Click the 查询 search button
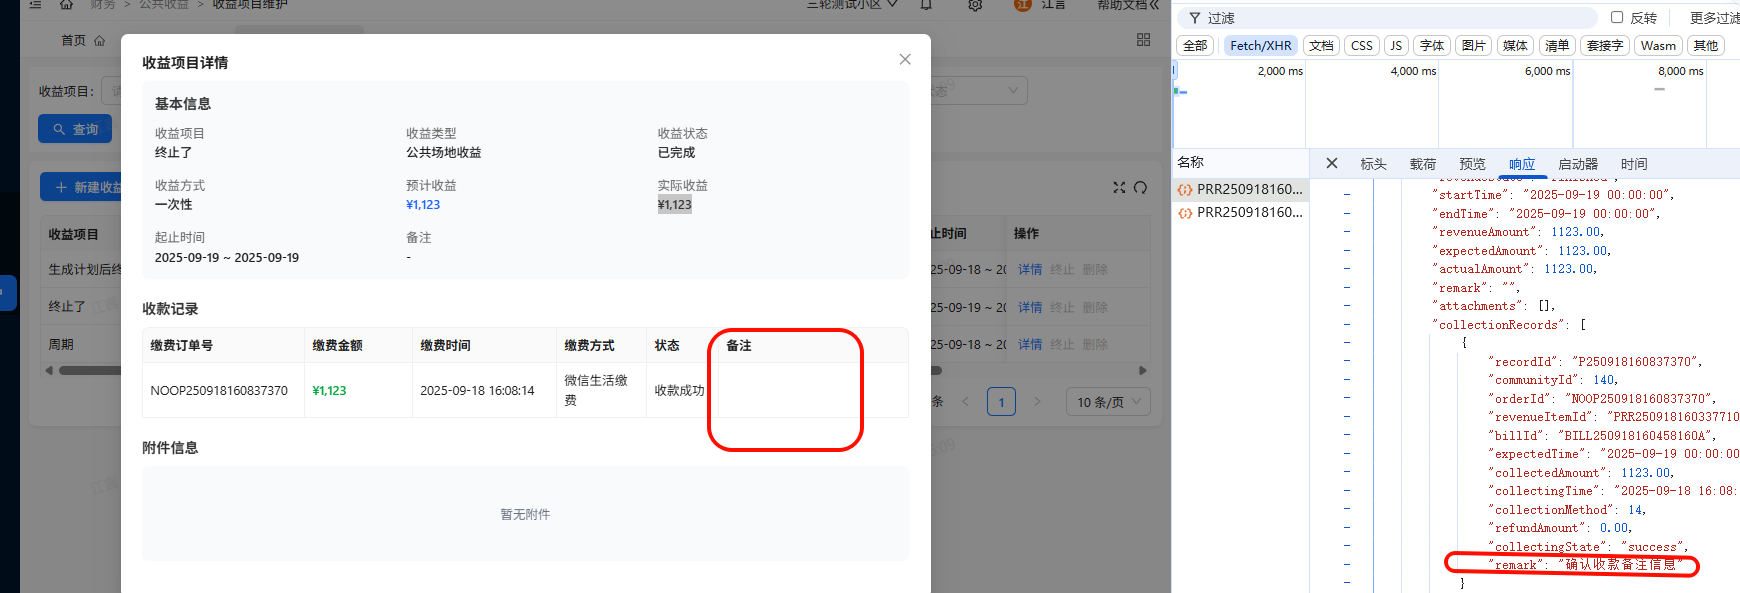 pos(75,129)
